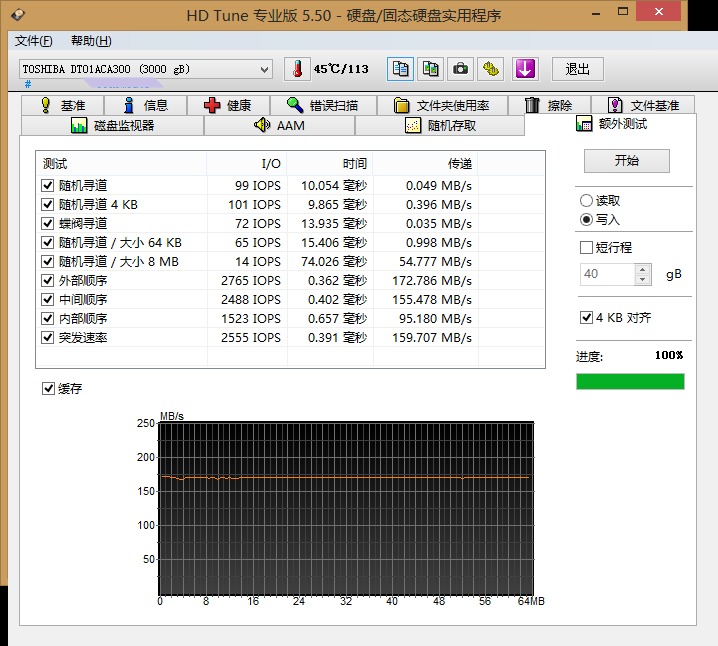Open the 擦除 erase tab
The image size is (718, 646).
549,105
